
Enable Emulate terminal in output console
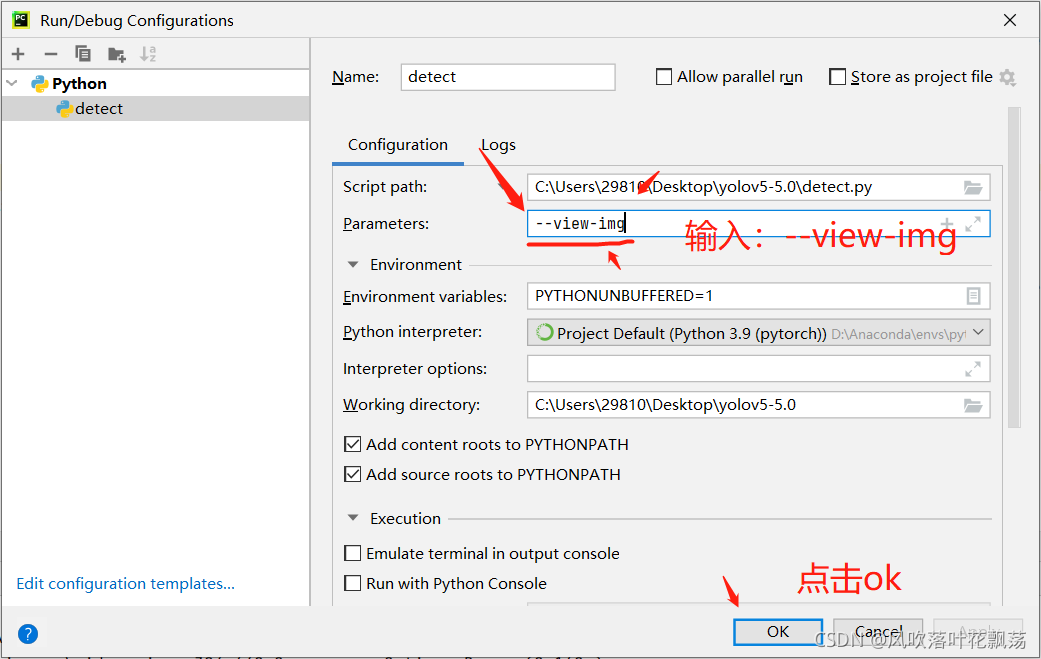[x=353, y=553]
